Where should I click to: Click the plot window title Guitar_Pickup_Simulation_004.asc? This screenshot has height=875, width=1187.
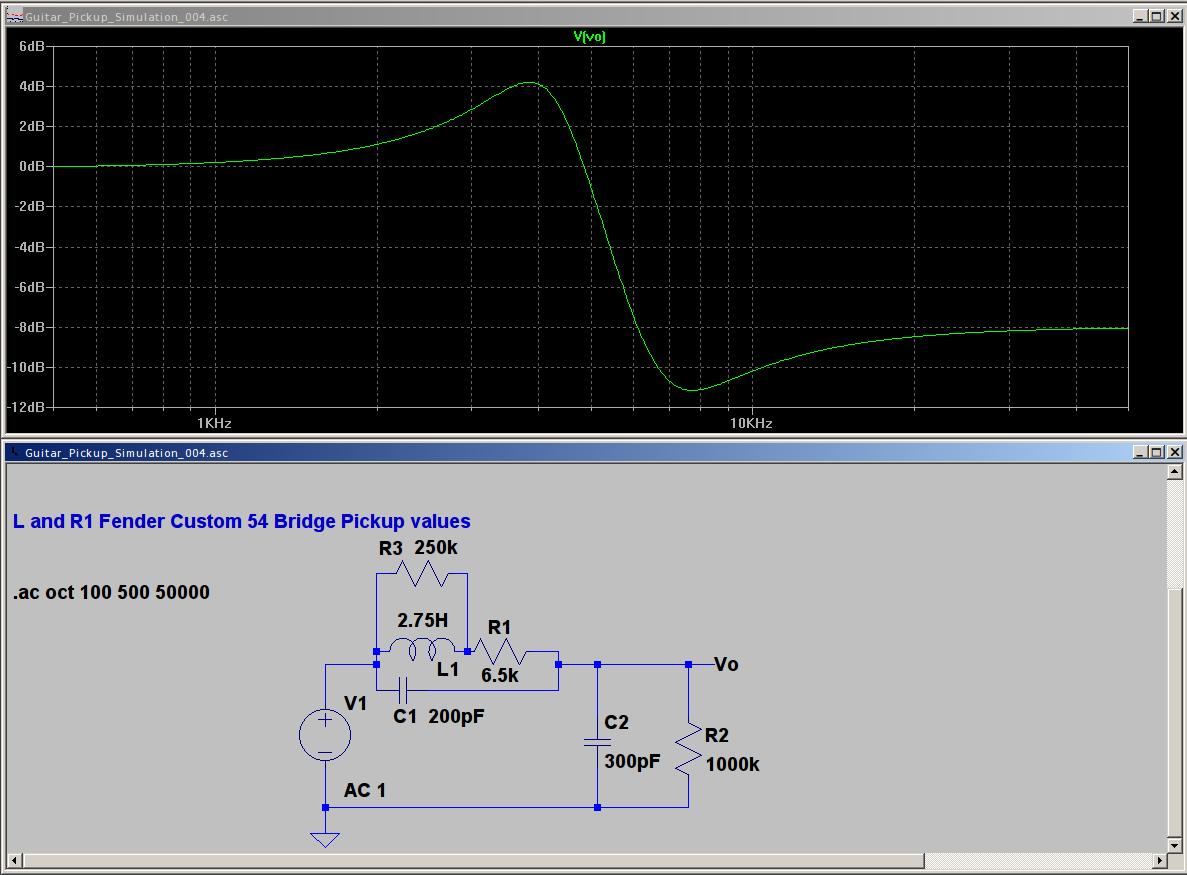coord(126,17)
